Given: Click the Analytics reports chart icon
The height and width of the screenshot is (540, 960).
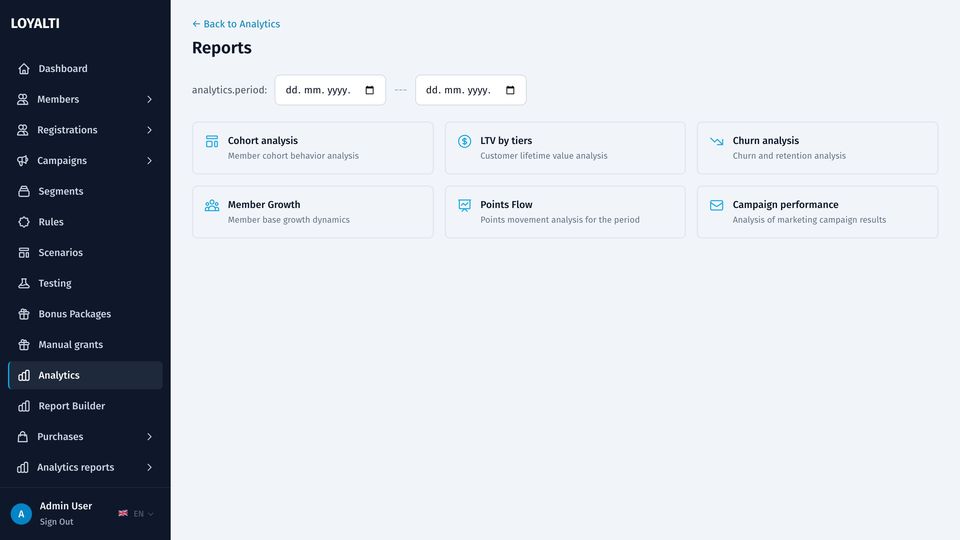Looking at the screenshot, I should (23, 467).
